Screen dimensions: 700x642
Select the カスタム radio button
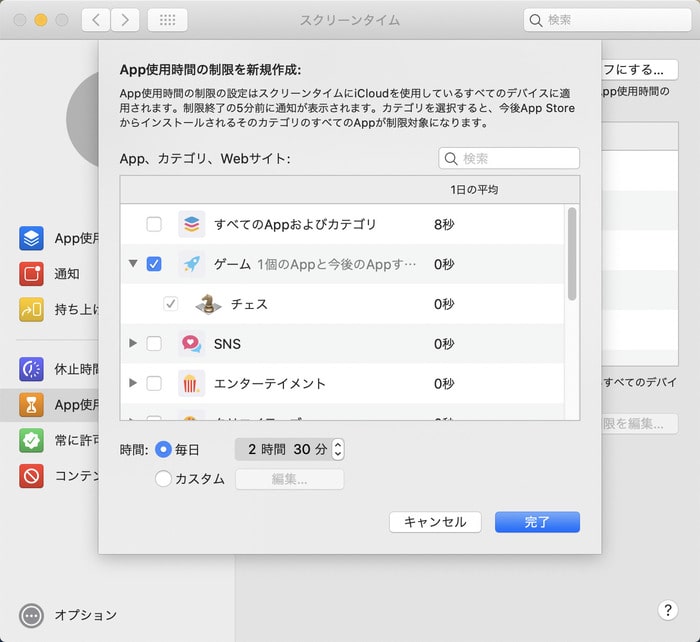click(164, 479)
